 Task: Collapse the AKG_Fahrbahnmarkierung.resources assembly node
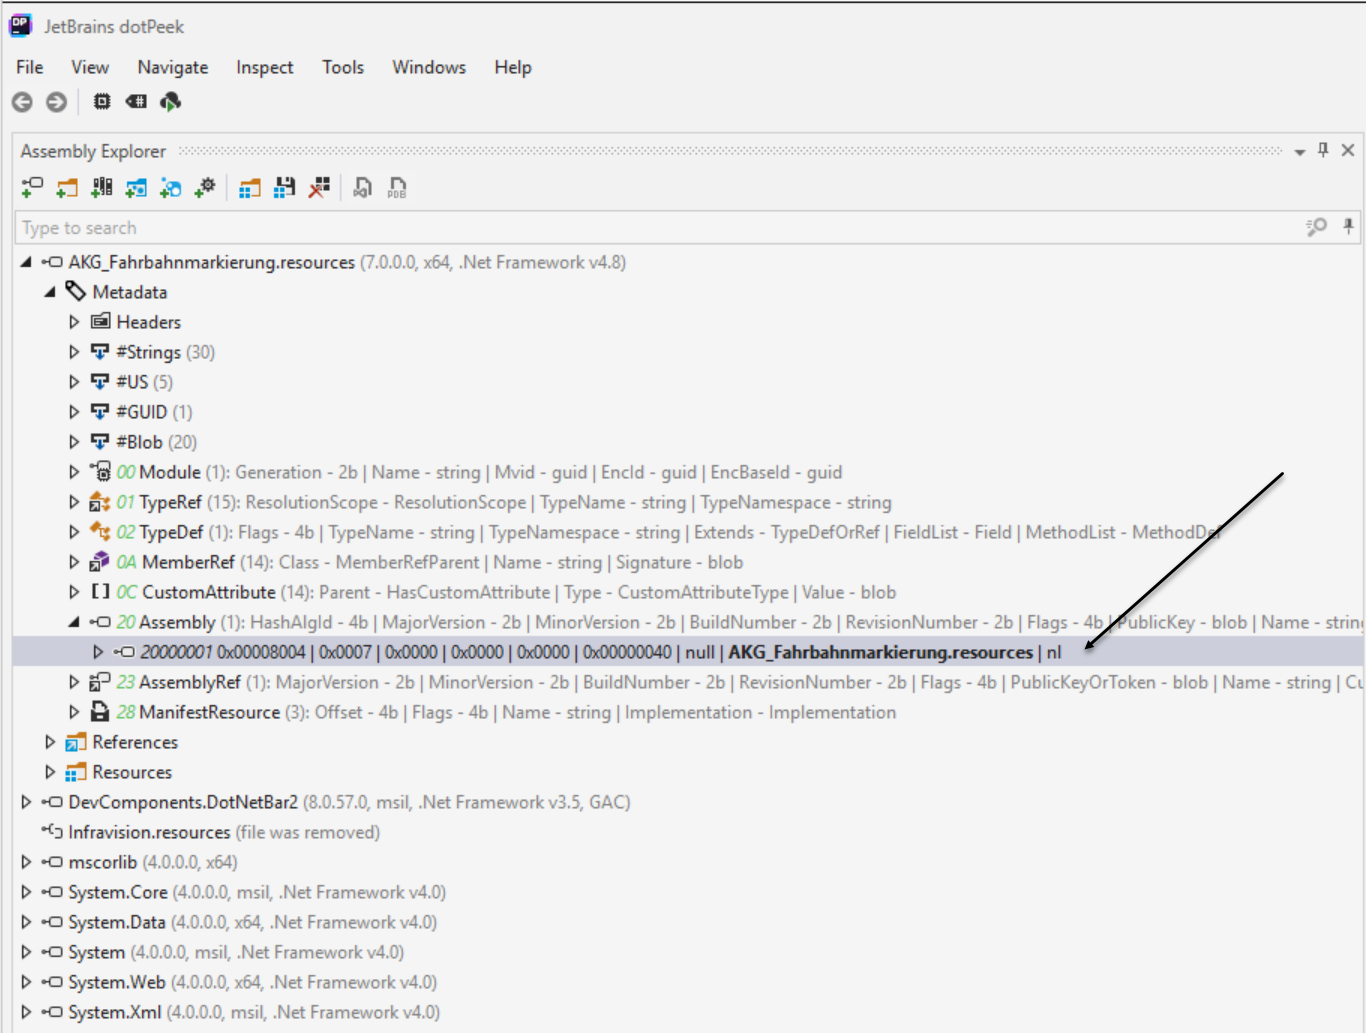pos(26,262)
